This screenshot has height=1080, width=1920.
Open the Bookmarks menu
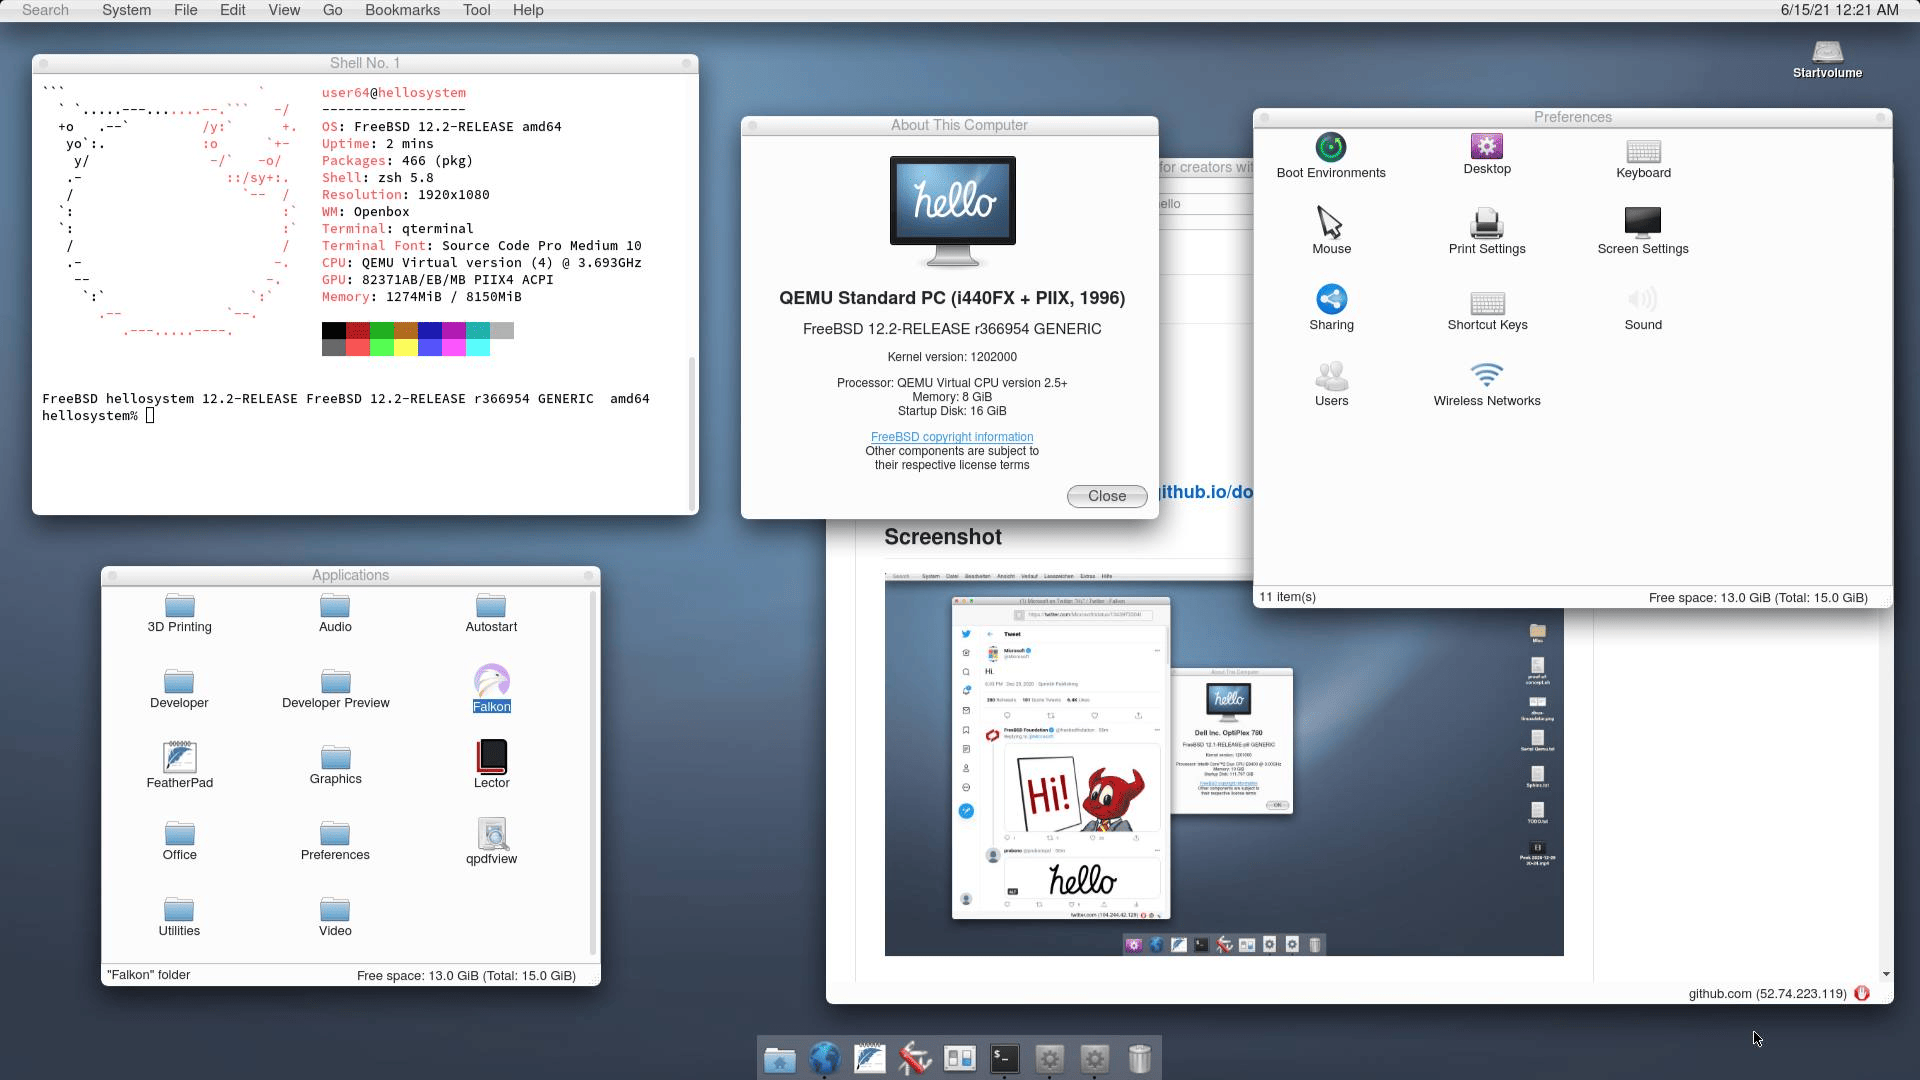click(402, 10)
